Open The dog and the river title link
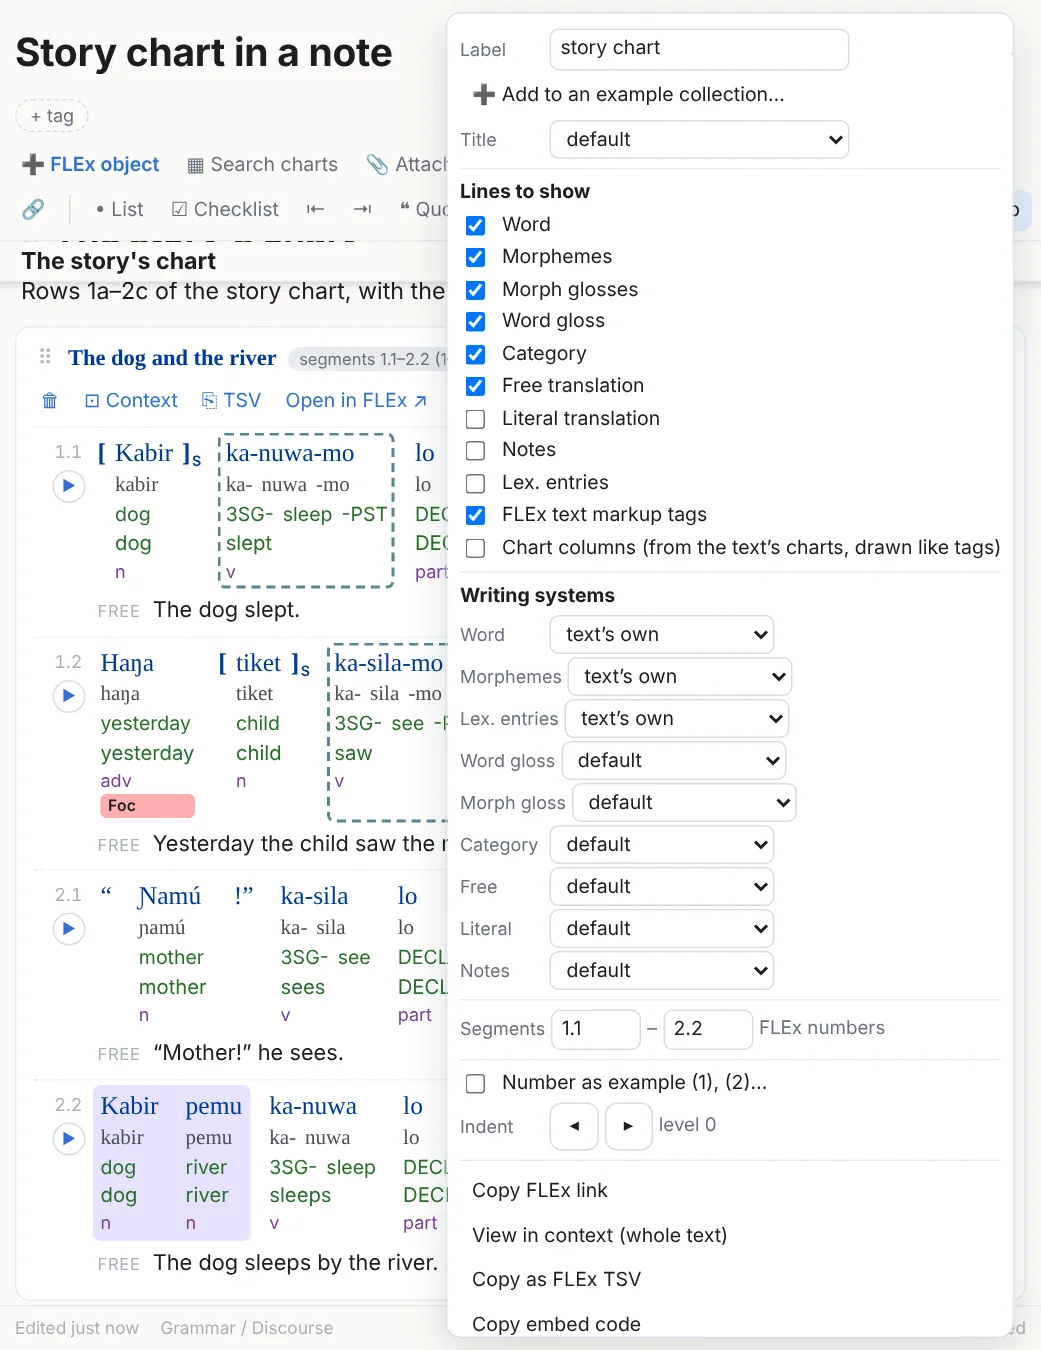This screenshot has height=1350, width=1041. pos(172,357)
